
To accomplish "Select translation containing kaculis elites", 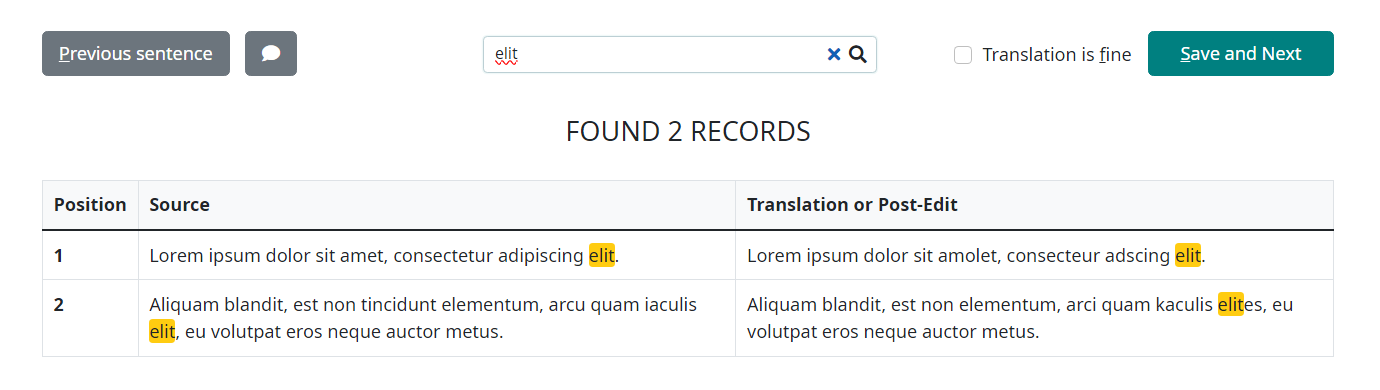I will coord(1020,318).
